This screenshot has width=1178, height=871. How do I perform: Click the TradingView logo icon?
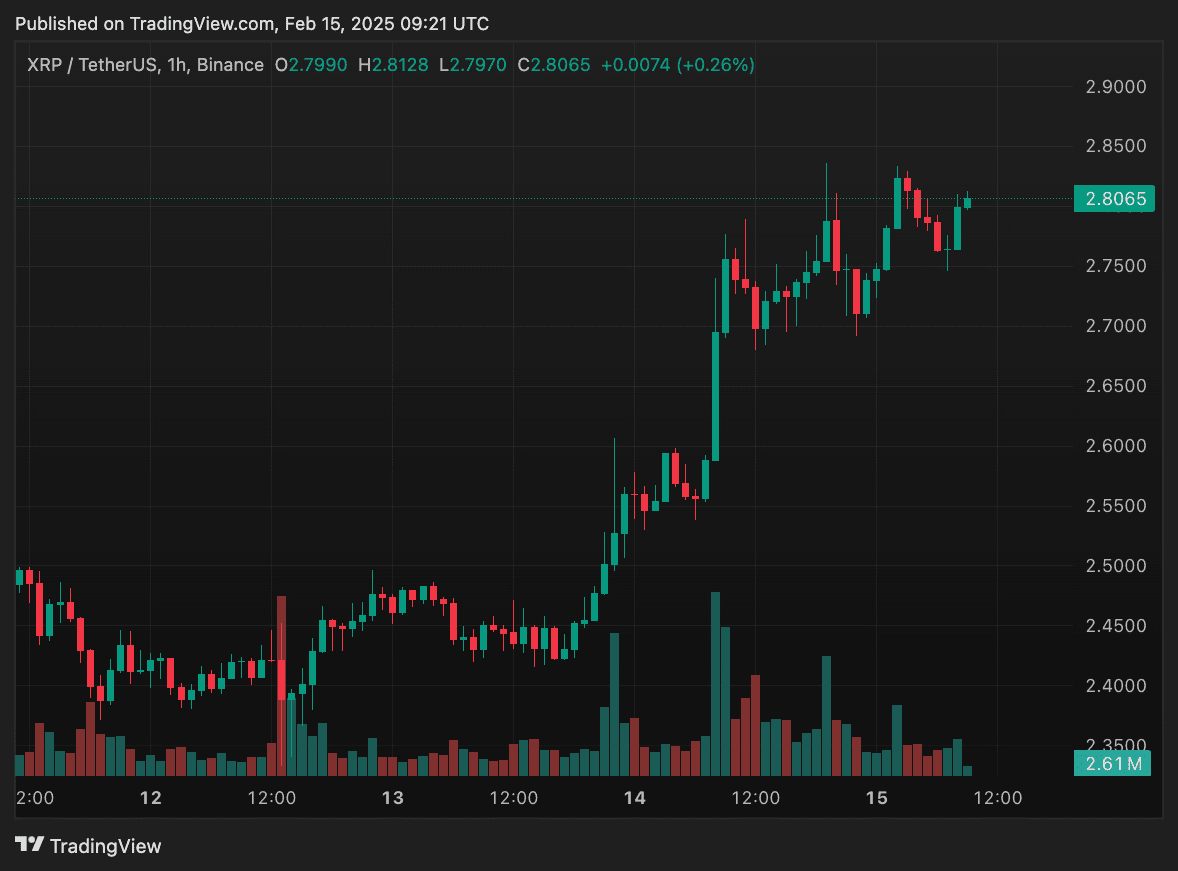pos(30,846)
